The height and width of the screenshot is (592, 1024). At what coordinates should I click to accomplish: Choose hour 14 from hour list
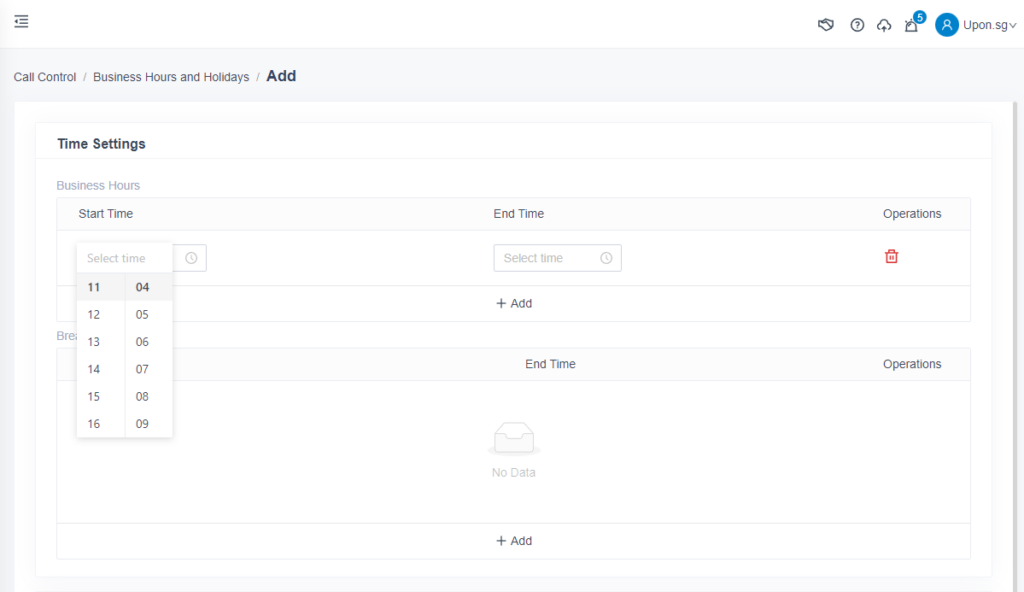click(x=94, y=369)
